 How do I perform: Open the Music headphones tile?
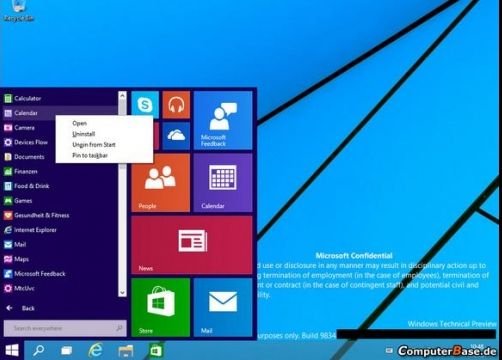[x=176, y=105]
